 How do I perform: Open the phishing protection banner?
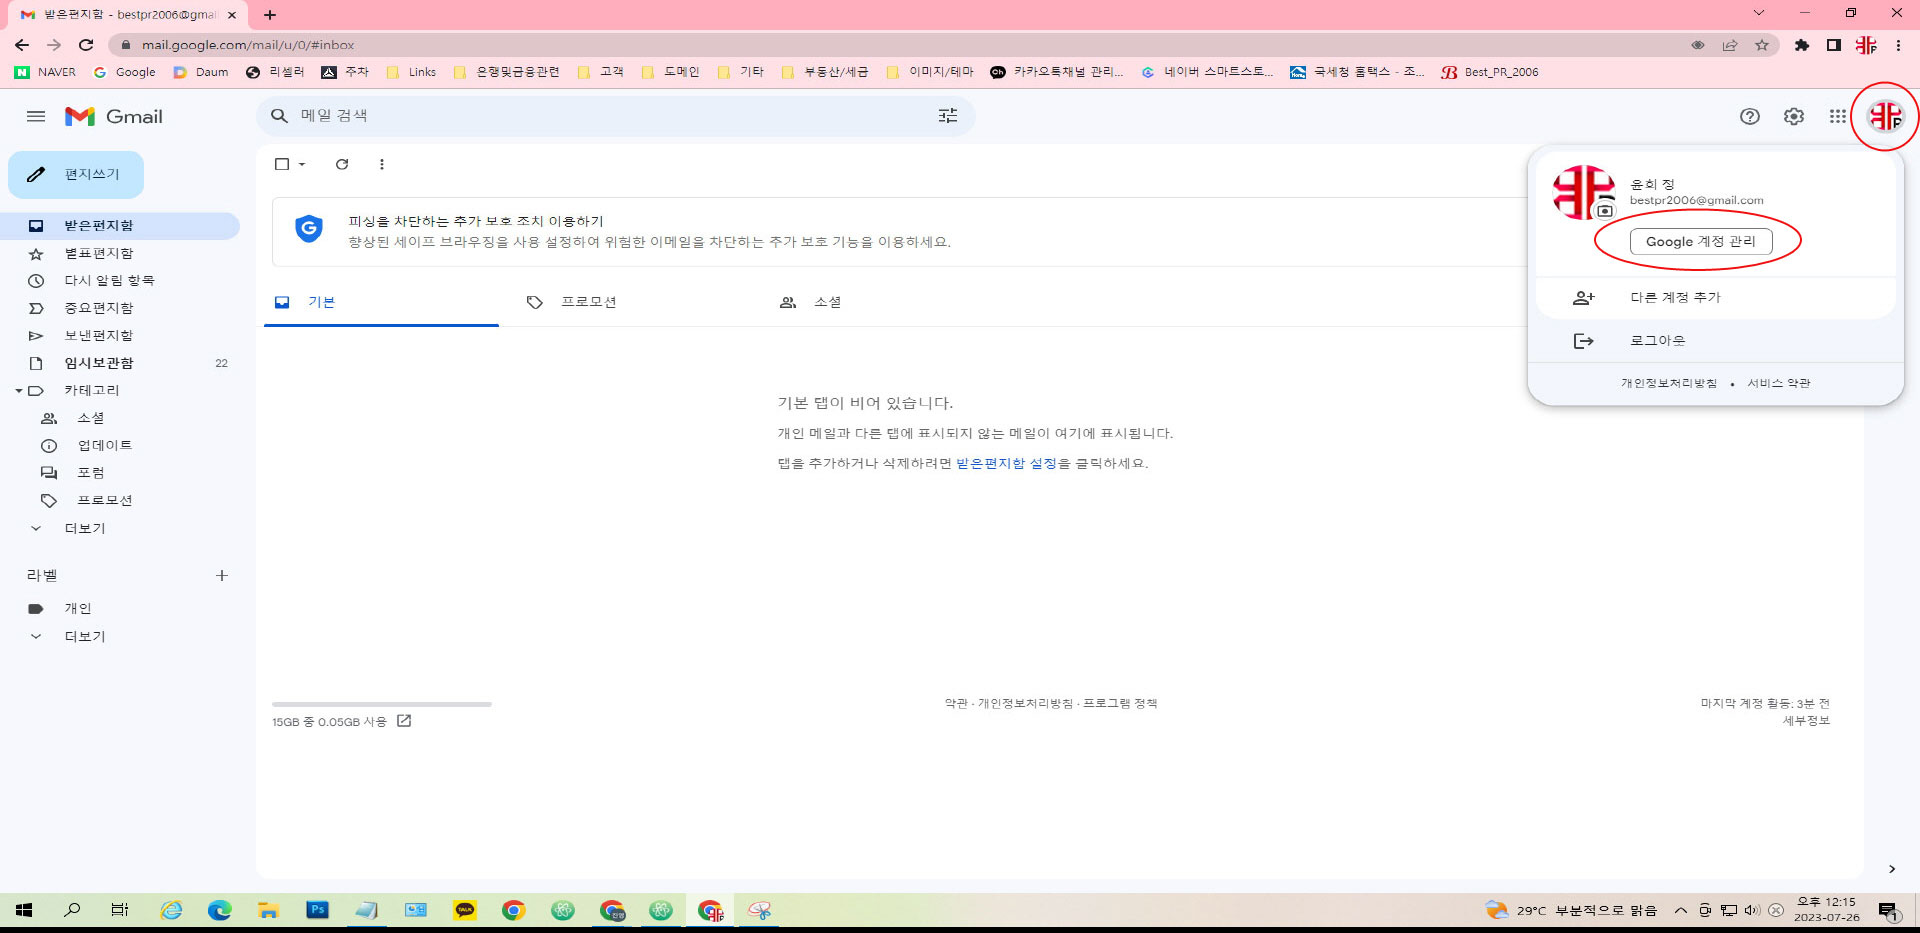[x=900, y=231]
